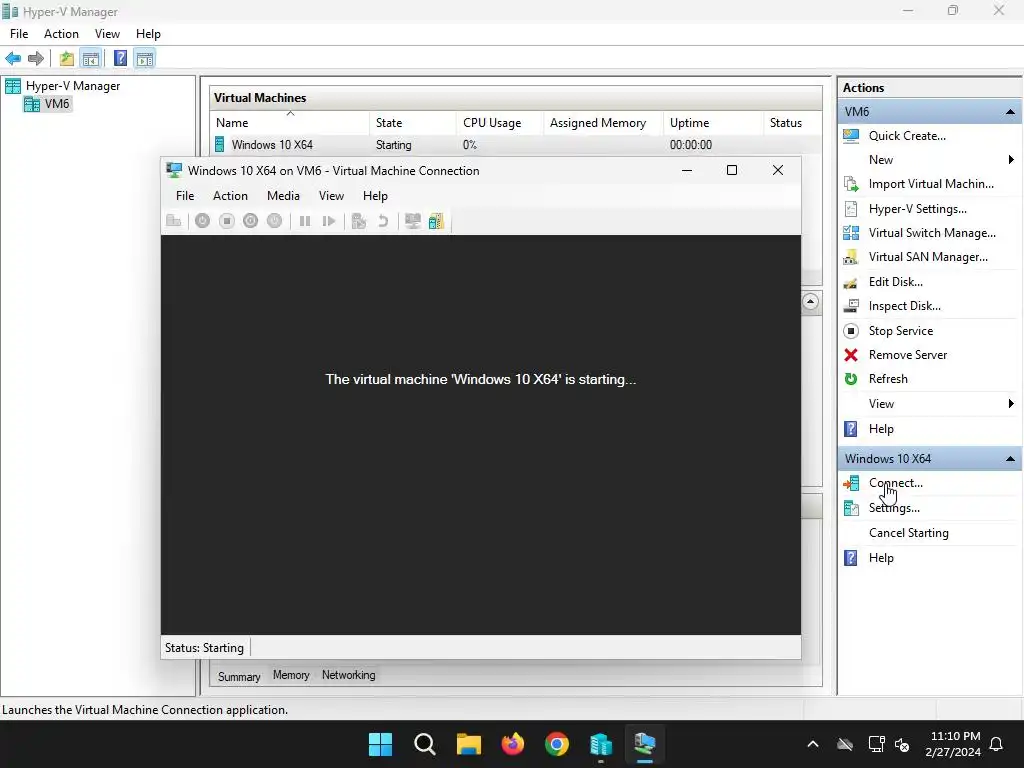
Task: Open the Help menu in Virtual Machine Connection
Action: [376, 196]
